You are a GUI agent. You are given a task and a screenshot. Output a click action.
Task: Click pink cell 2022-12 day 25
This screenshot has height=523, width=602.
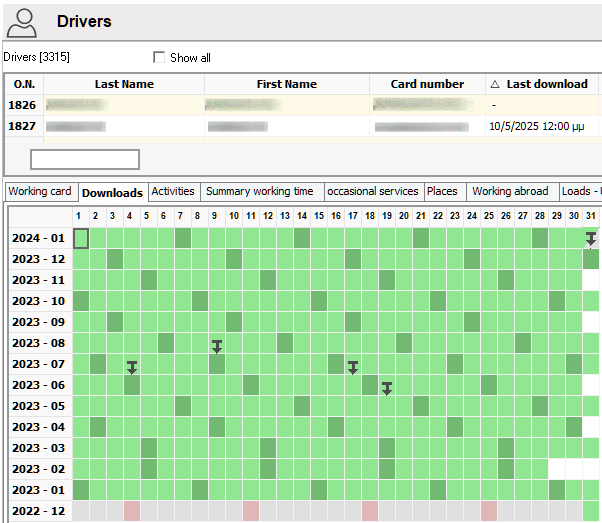489,511
